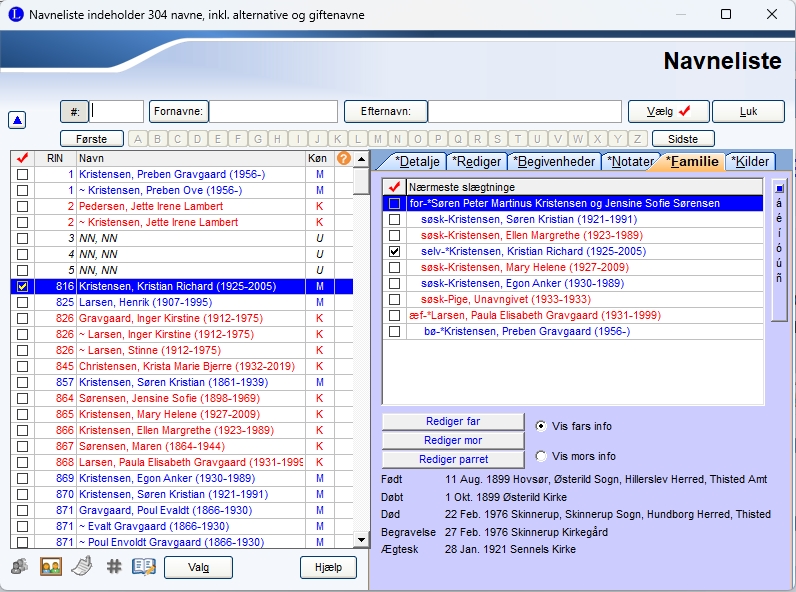Select the Vis mors info radio button
Screen dimensions: 796x592
[542, 456]
